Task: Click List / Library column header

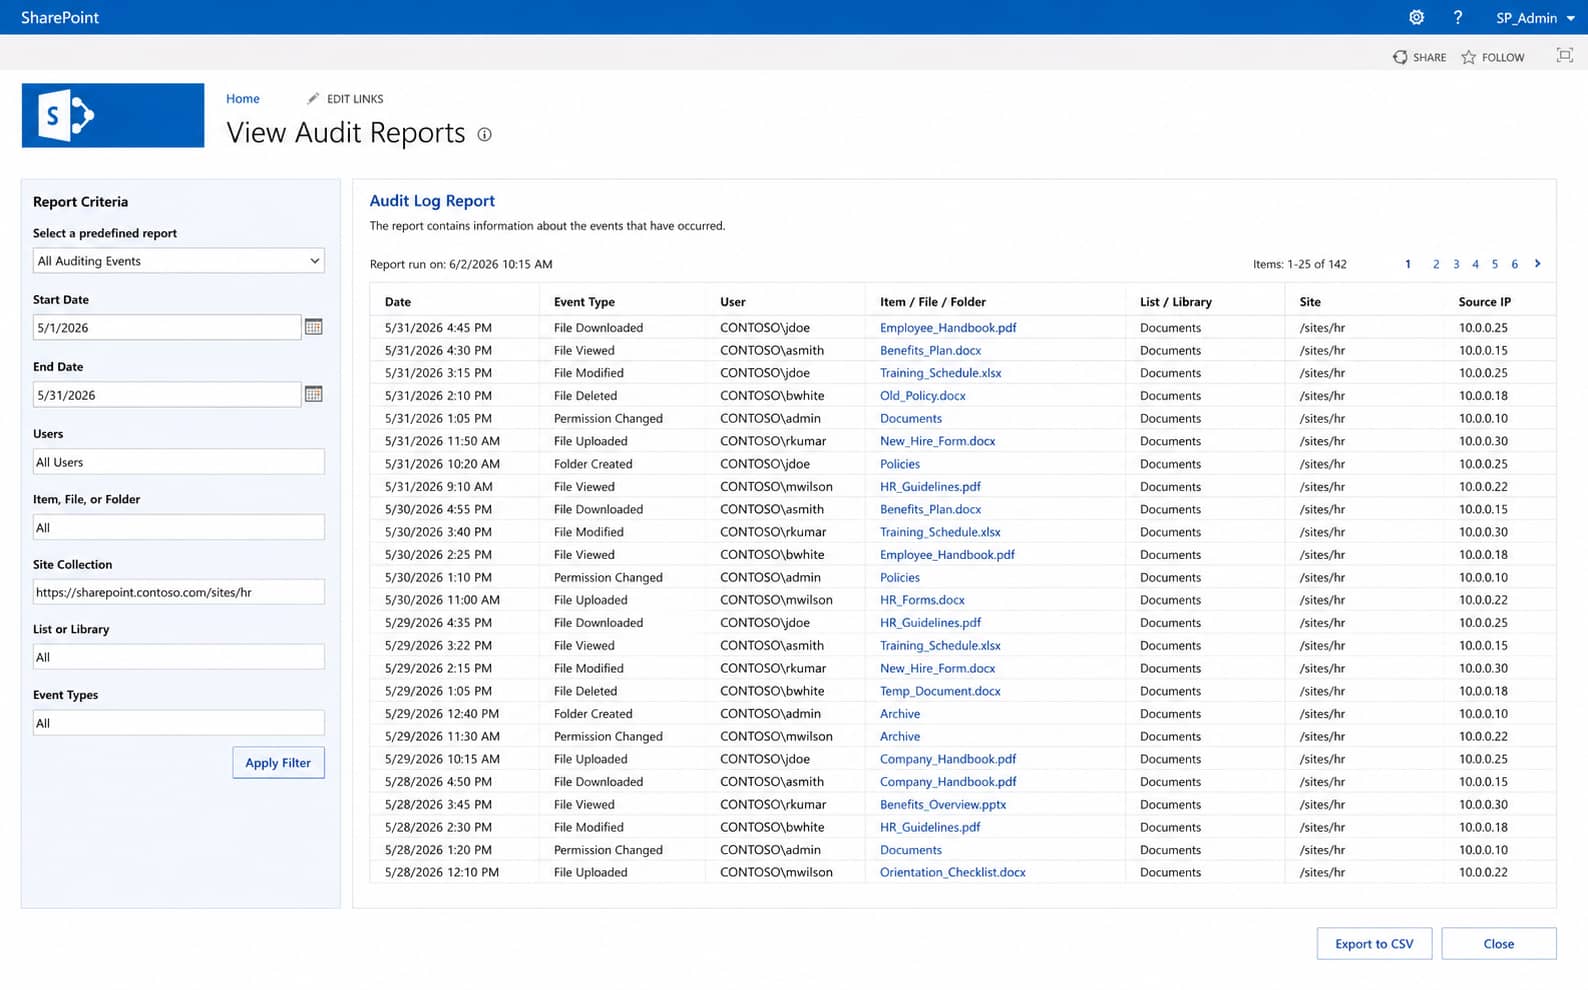Action: click(1176, 302)
